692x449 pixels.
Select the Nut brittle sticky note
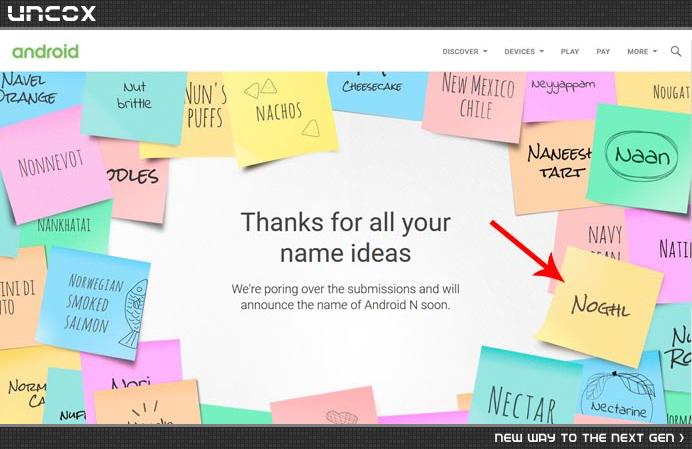click(134, 106)
